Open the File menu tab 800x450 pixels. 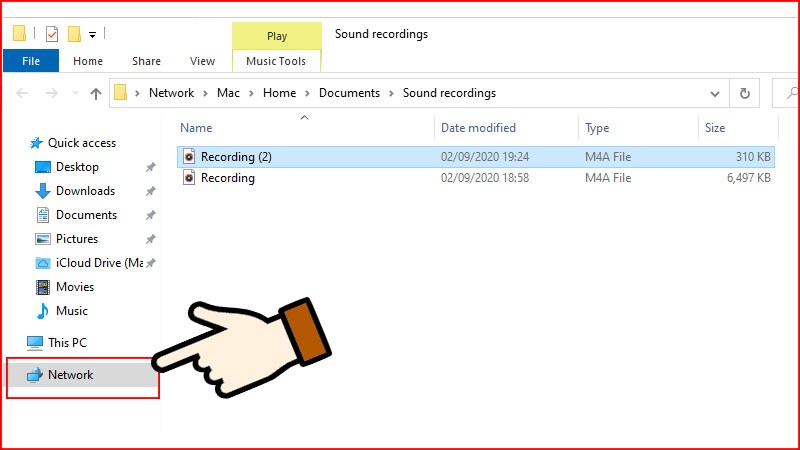[31, 61]
